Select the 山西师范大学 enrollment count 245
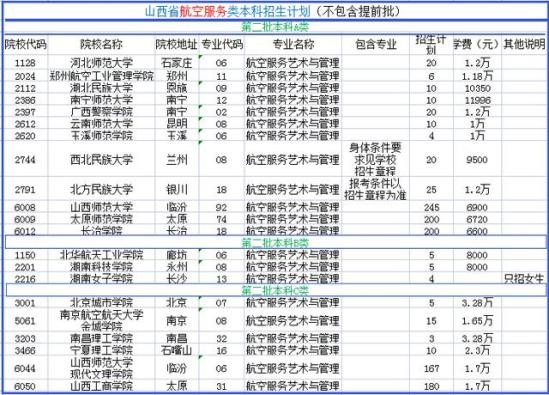The width and height of the screenshot is (549, 395). [x=431, y=207]
